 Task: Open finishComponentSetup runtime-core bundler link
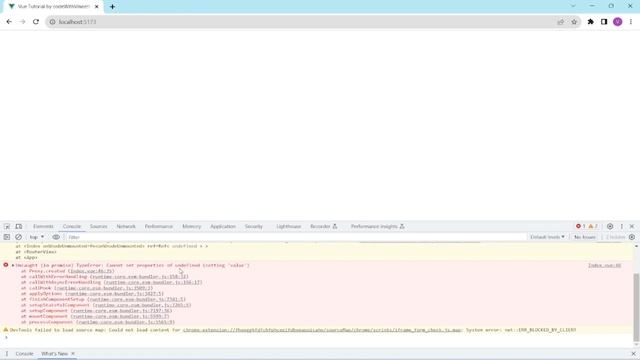click(x=136, y=300)
